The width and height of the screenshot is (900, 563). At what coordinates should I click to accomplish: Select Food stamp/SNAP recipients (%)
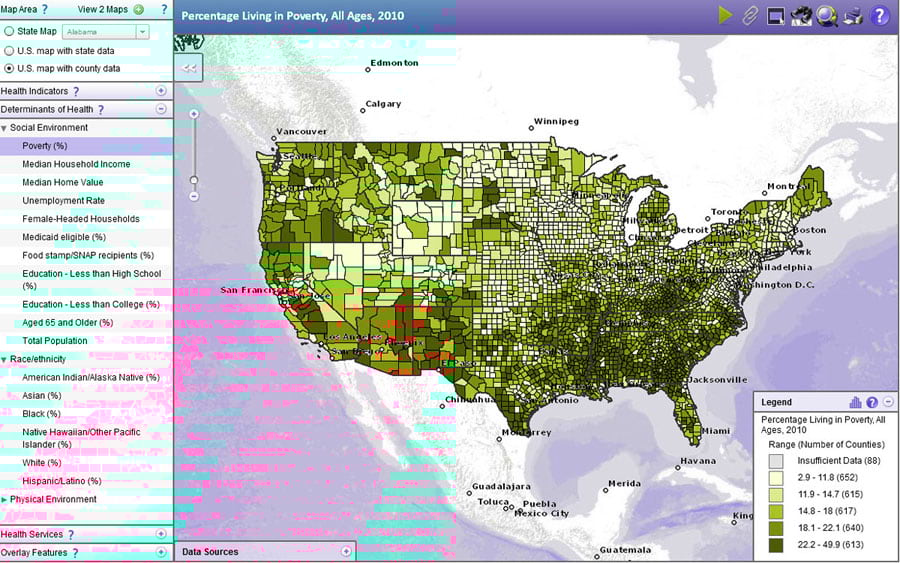point(88,255)
